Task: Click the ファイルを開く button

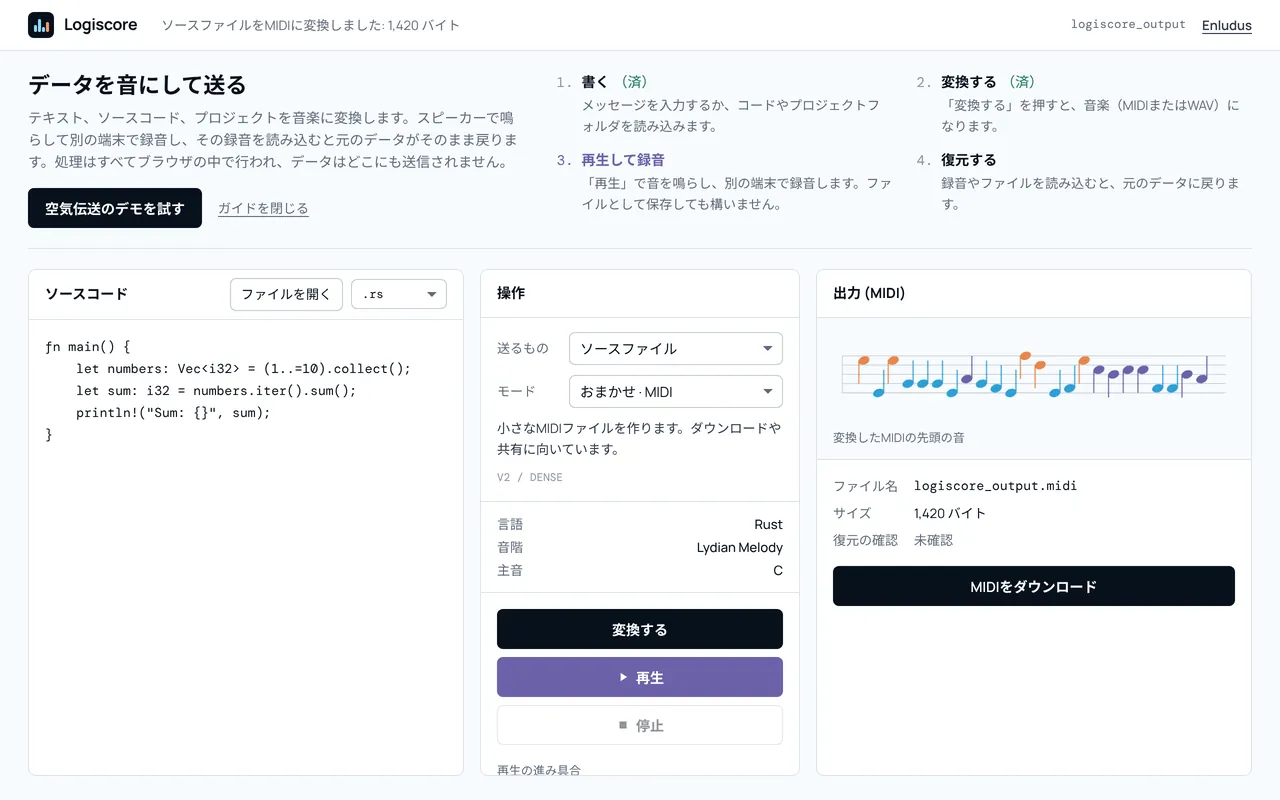Action: coord(286,294)
